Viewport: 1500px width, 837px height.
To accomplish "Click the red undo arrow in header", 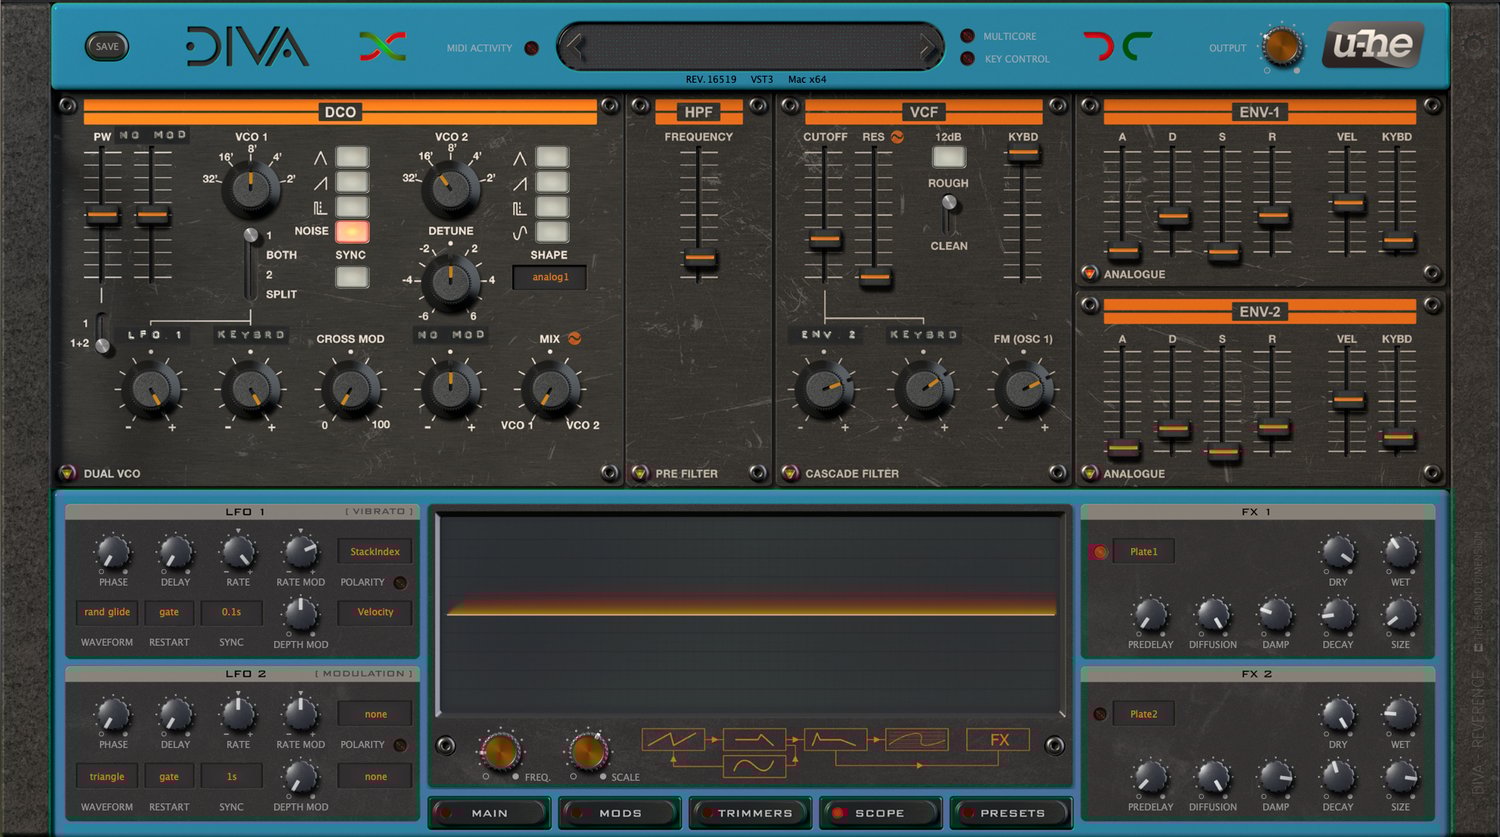I will point(1098,46).
